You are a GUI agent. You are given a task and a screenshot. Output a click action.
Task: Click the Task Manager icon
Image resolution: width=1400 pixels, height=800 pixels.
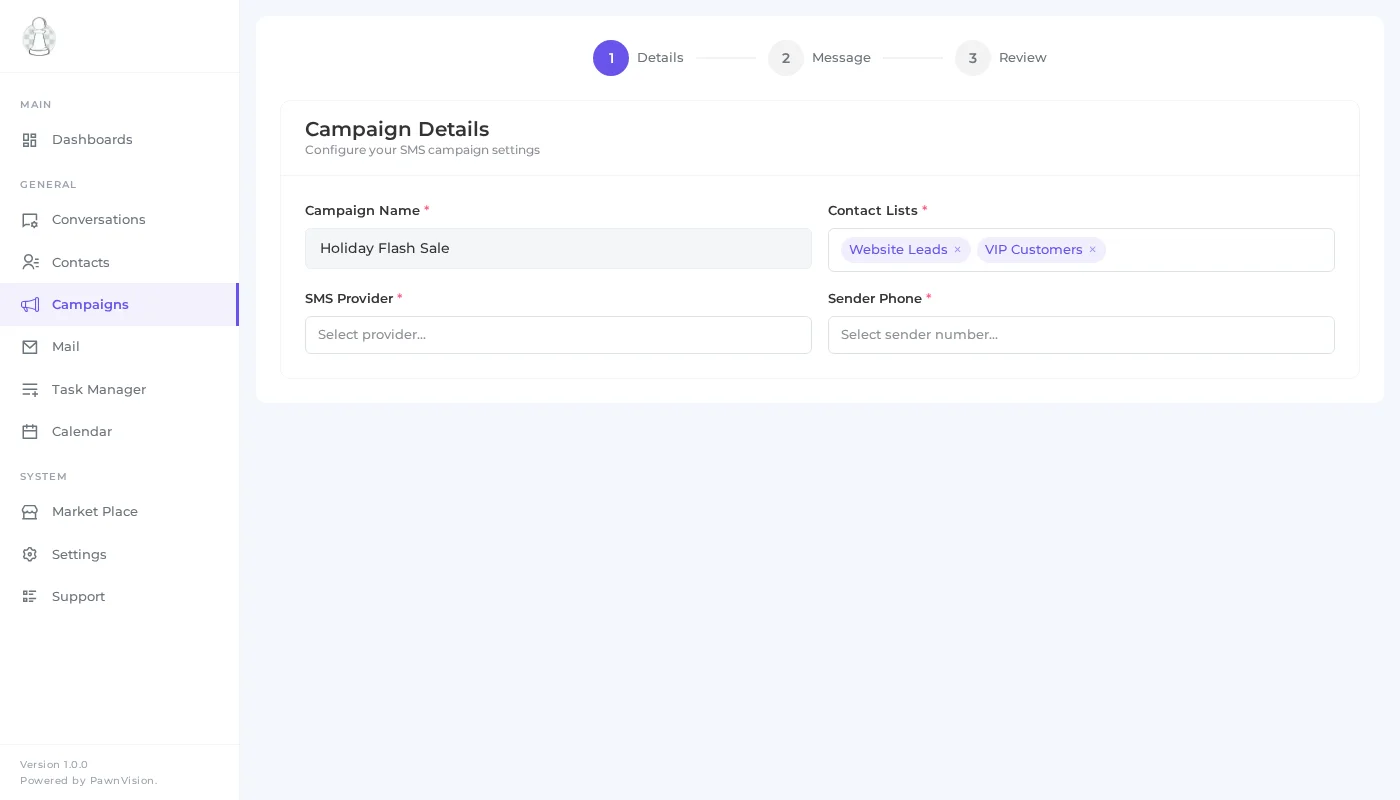30,389
